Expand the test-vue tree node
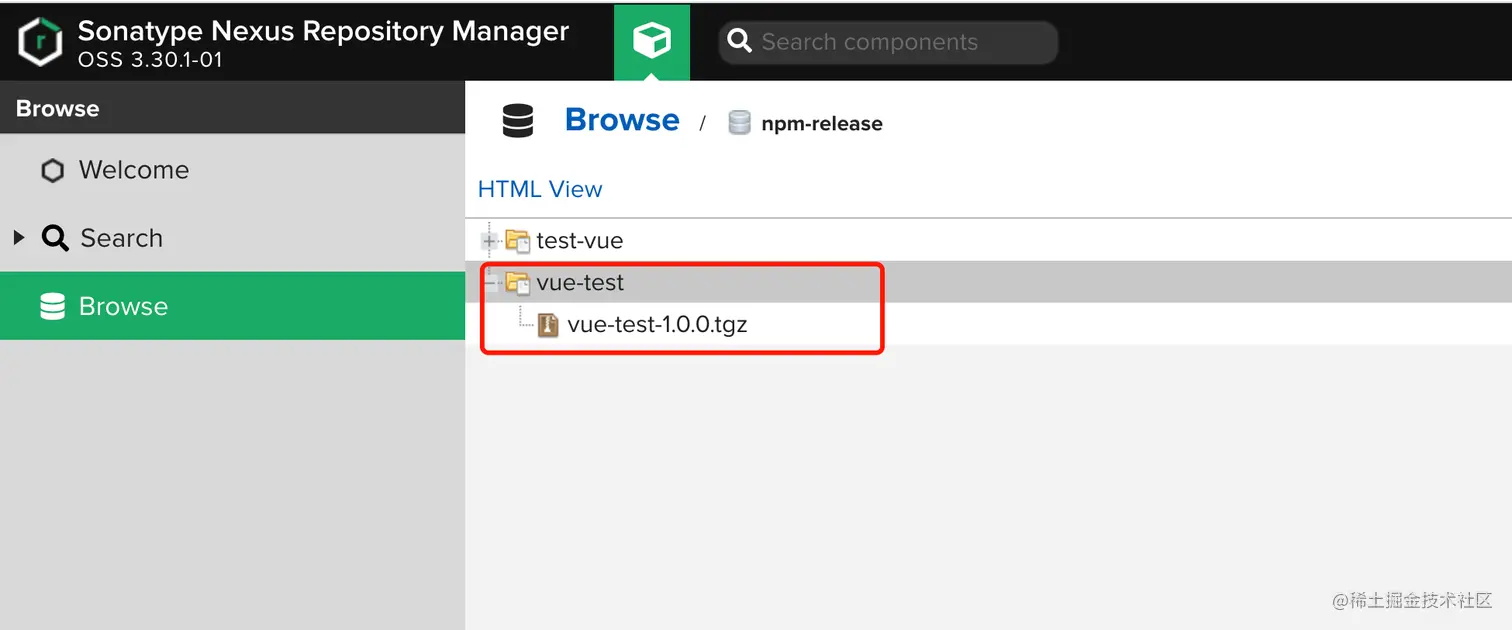Image resolution: width=1512 pixels, height=630 pixels. (490, 241)
